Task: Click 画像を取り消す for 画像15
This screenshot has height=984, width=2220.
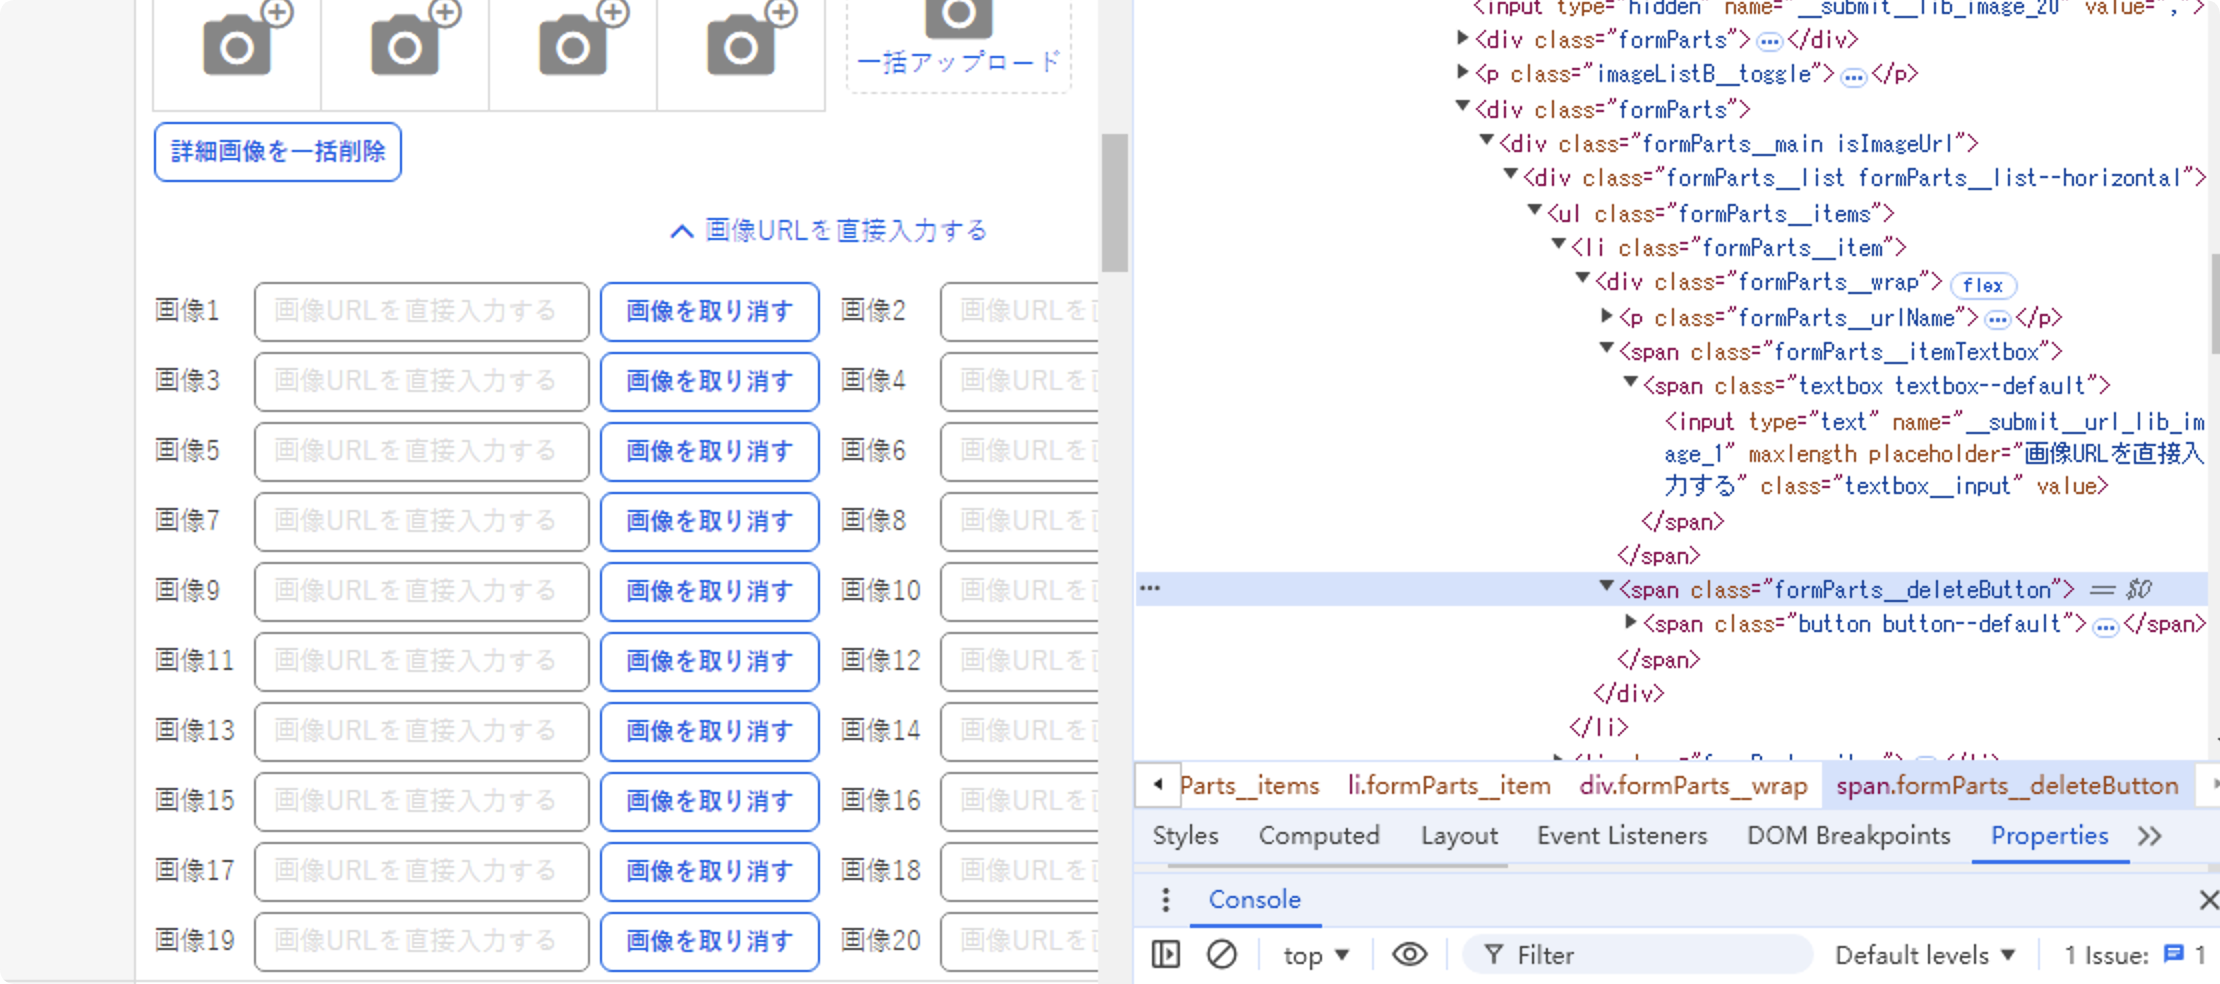Action: coord(709,802)
